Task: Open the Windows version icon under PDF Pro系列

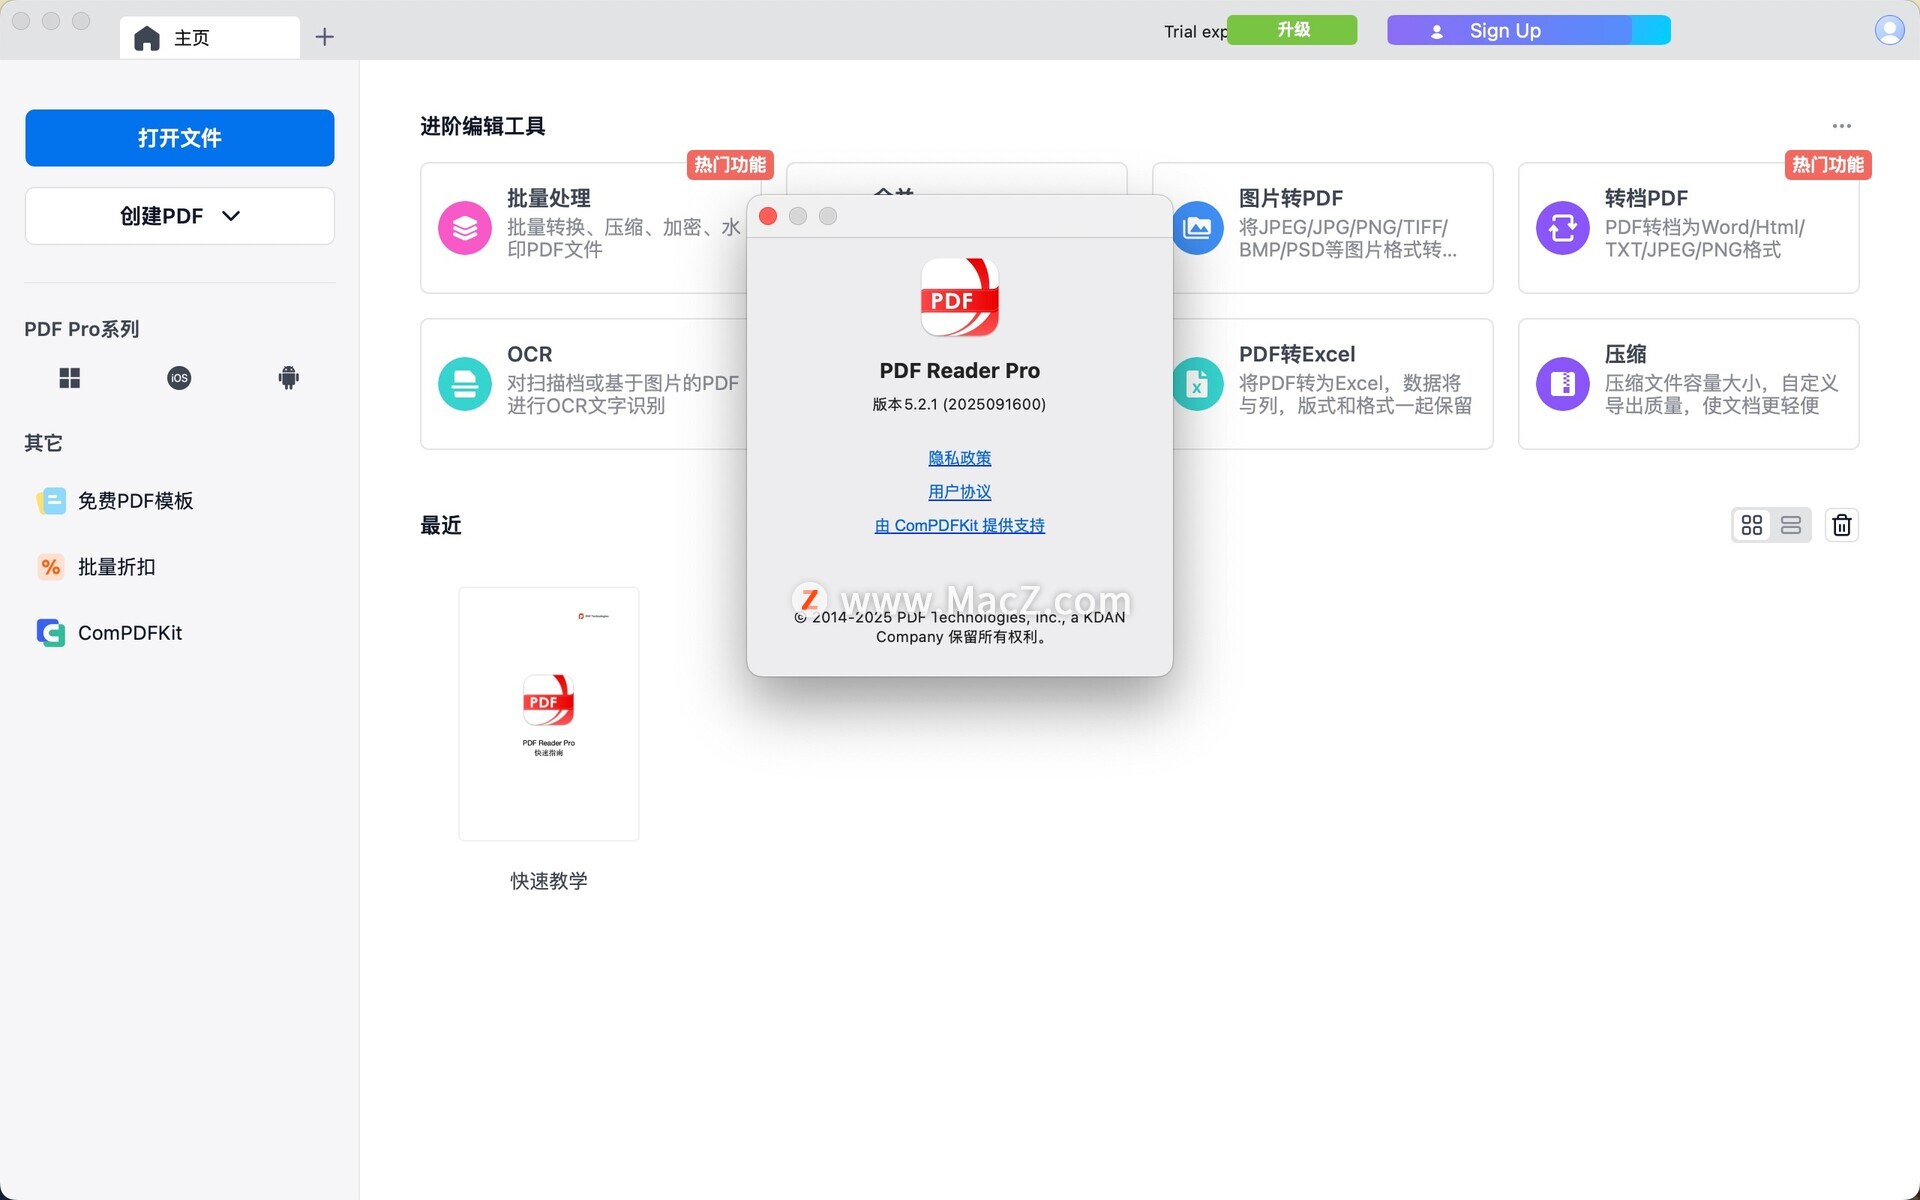Action: point(69,378)
